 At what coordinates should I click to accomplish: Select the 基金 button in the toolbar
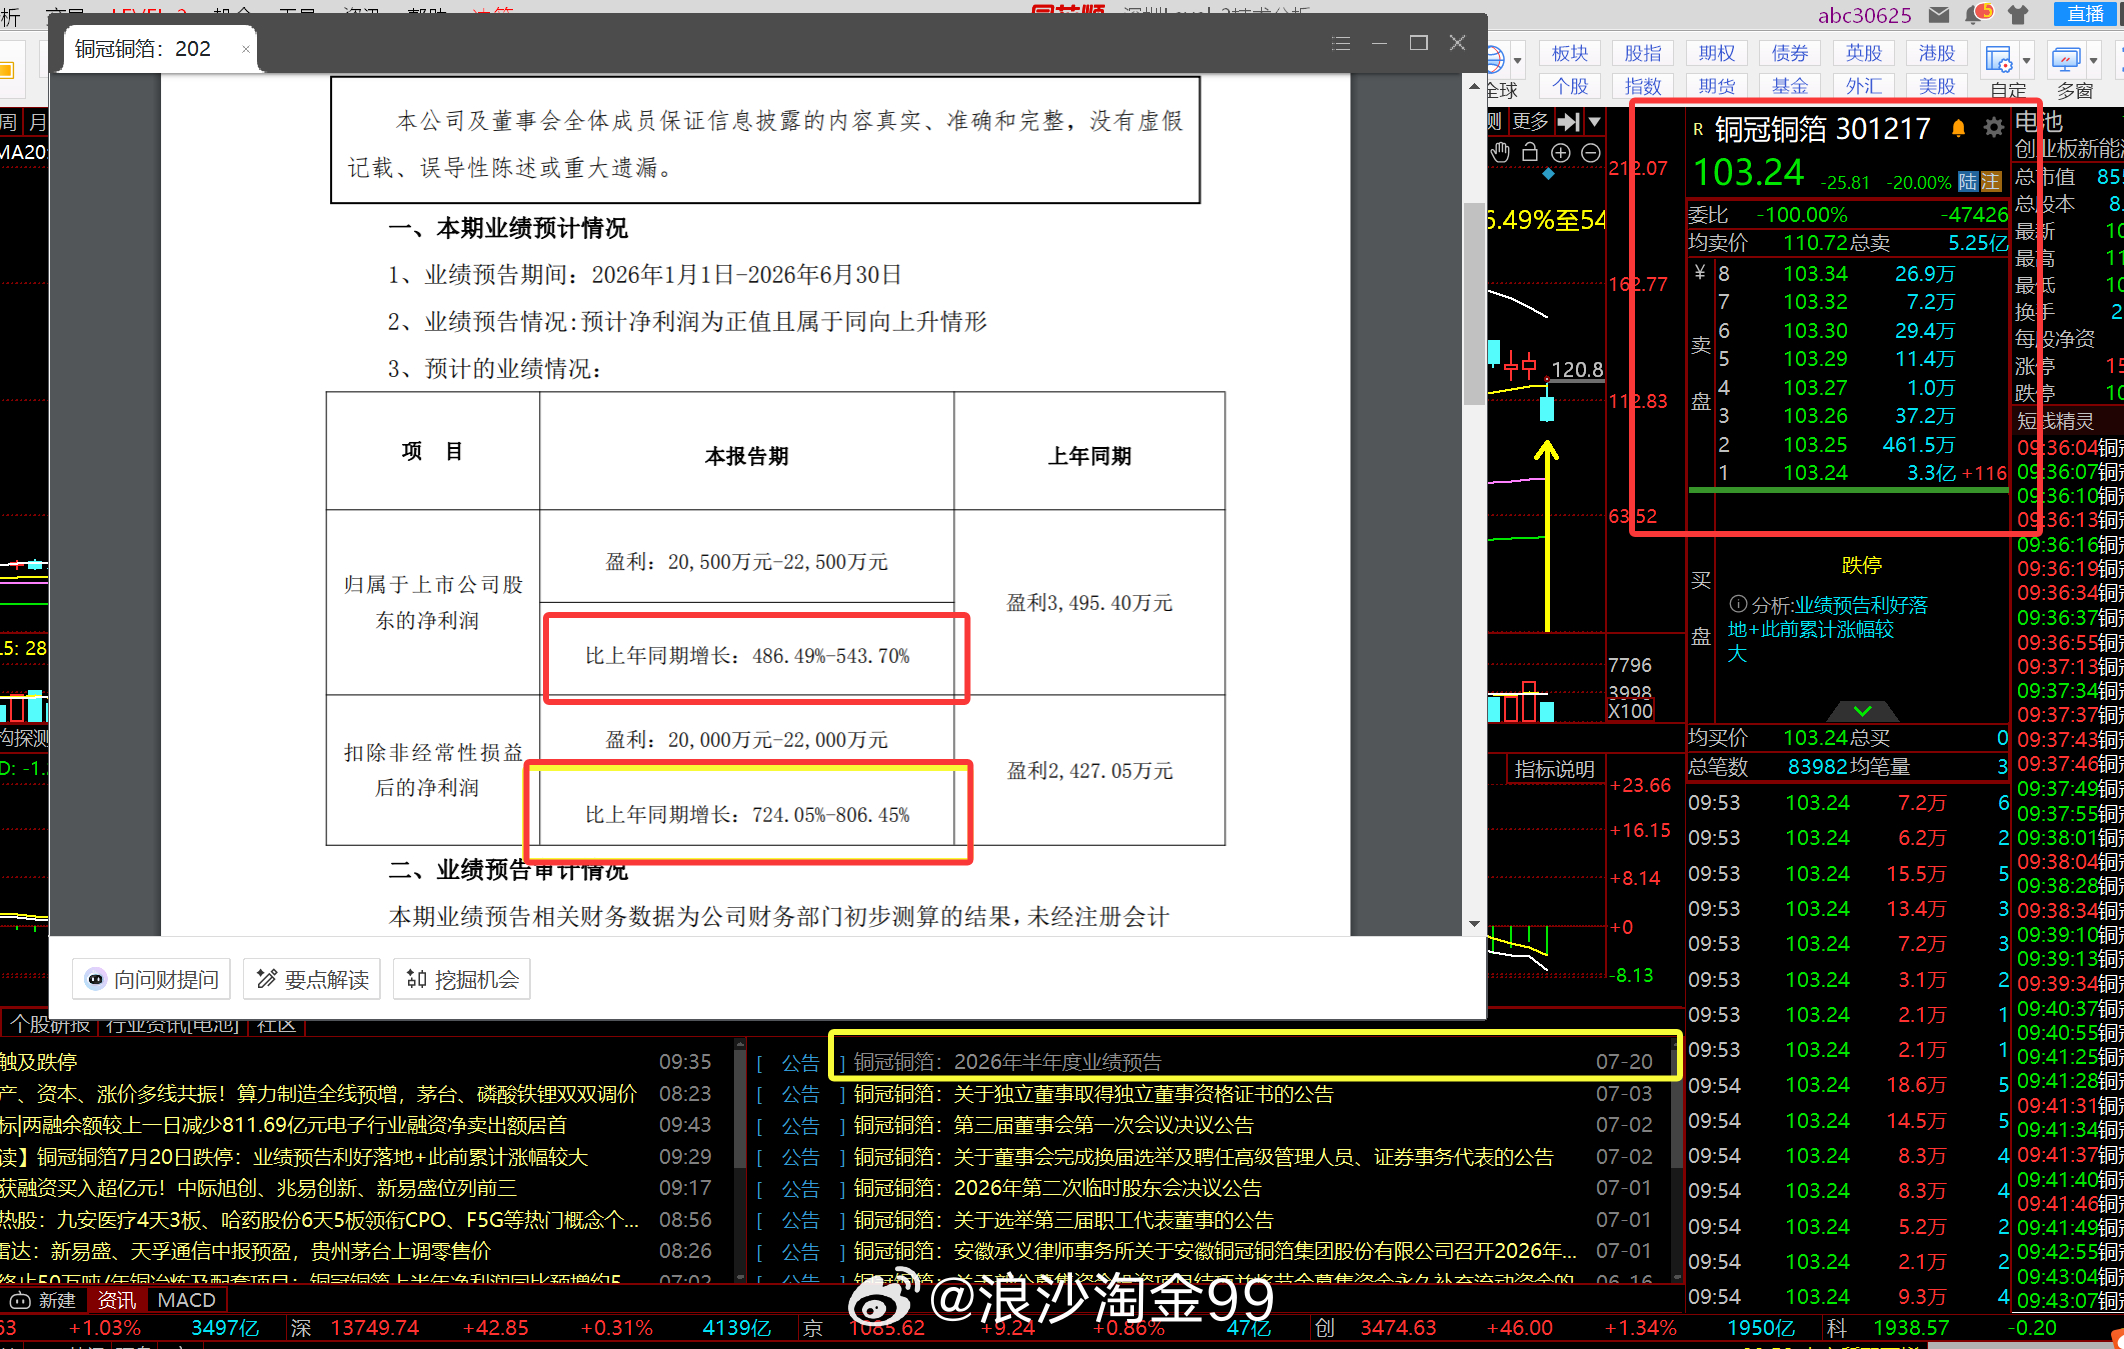pos(1790,86)
